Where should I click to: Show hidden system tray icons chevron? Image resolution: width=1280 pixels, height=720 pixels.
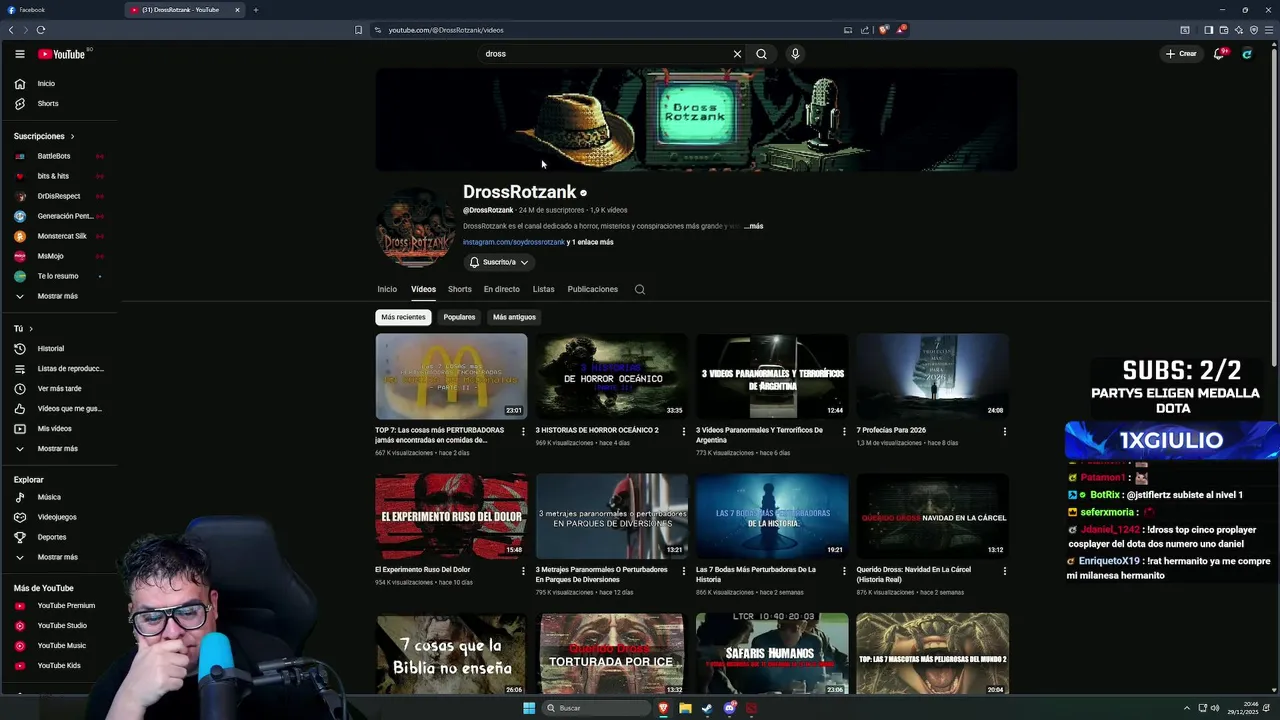(x=1187, y=708)
